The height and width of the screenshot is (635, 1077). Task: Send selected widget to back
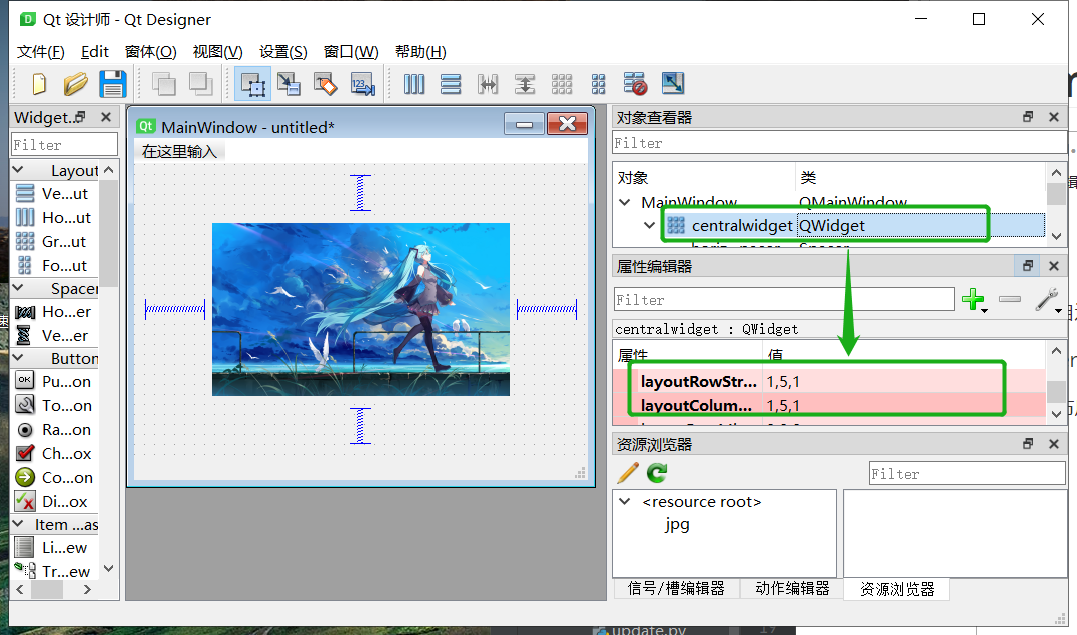163,84
